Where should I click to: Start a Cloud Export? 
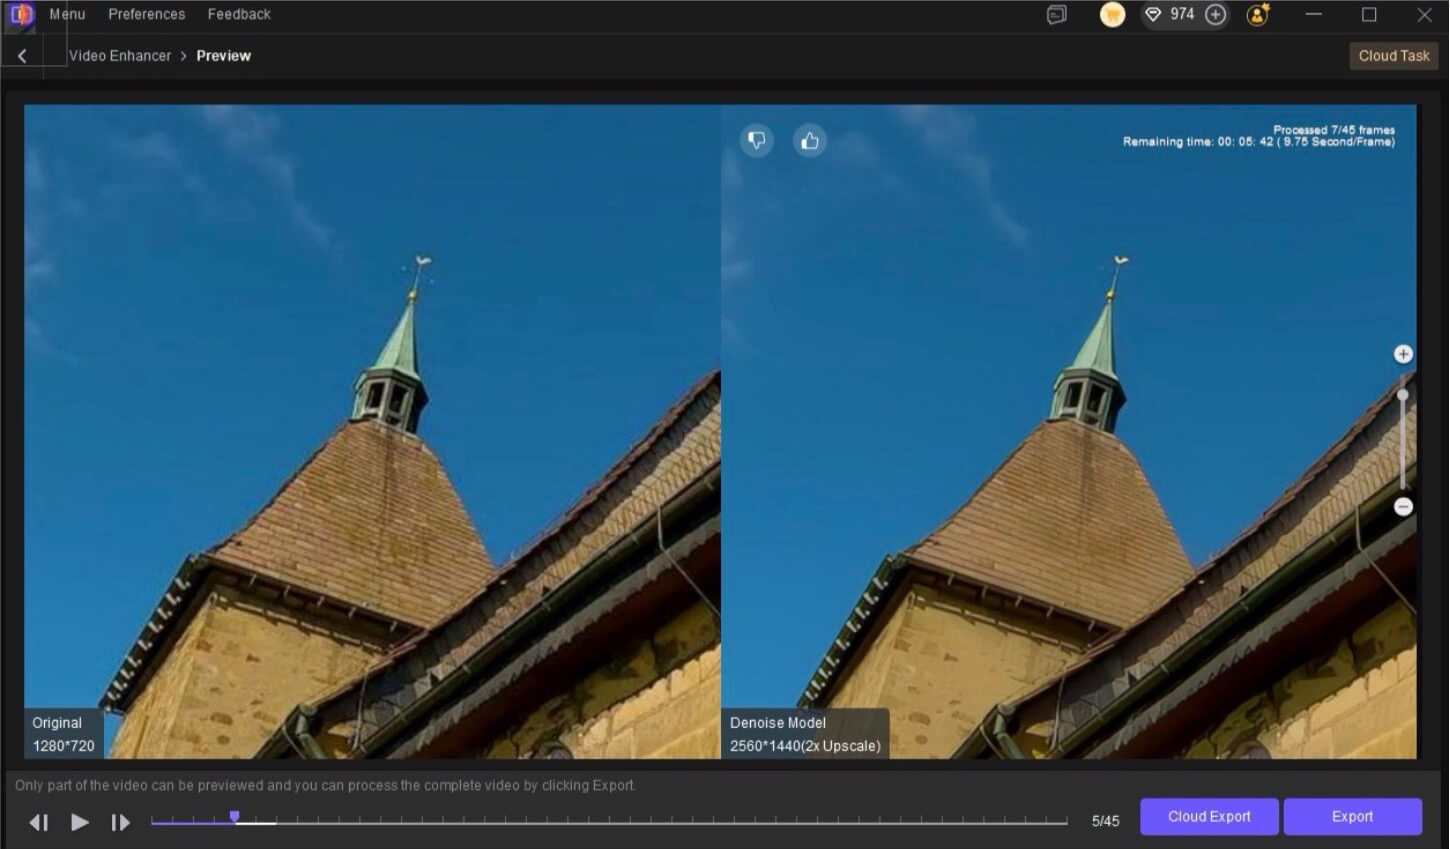(x=1209, y=816)
